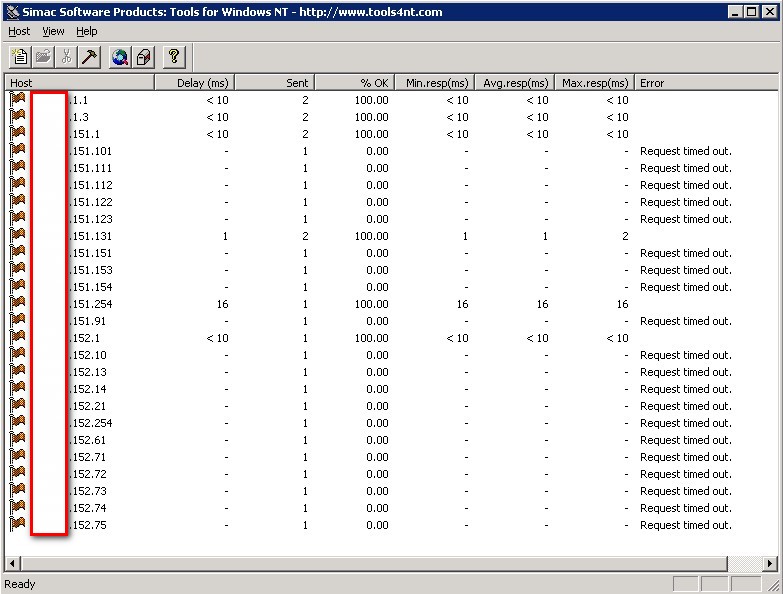This screenshot has height=594, width=783.
Task: Open the Host menu
Action: (19, 32)
